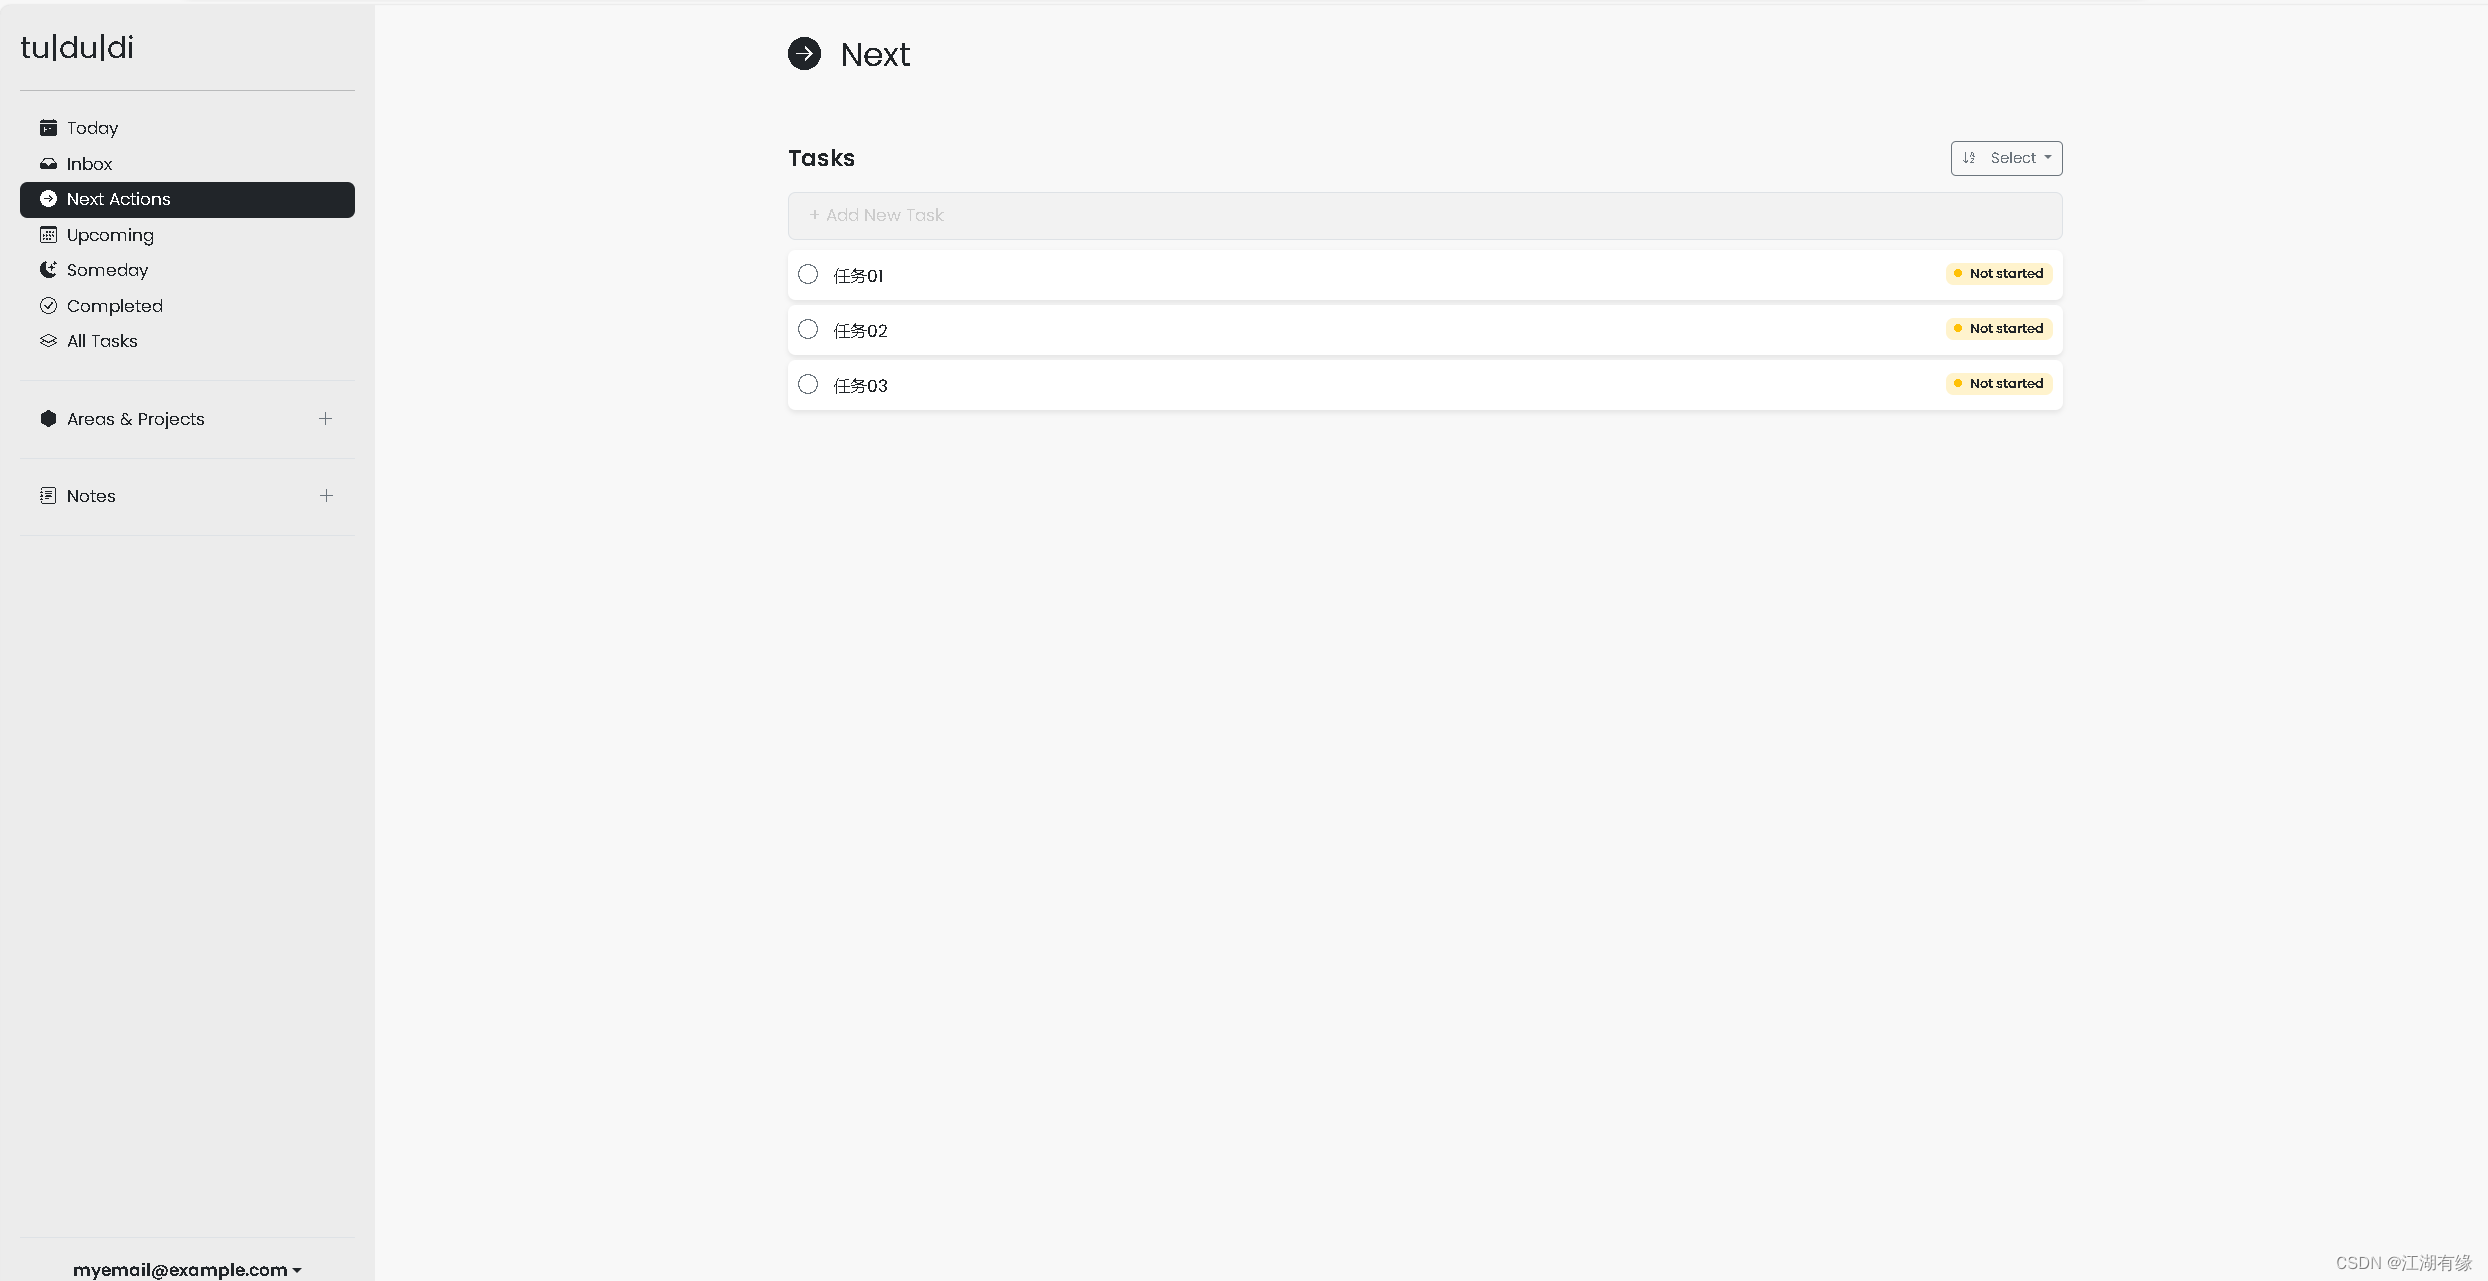Click Not started status badge of 任务01

pyautogui.click(x=1999, y=274)
